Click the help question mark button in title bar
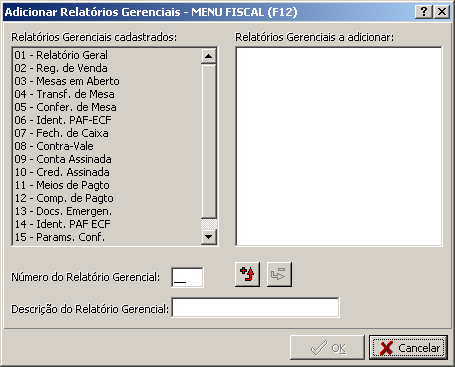The width and height of the screenshot is (455, 367). coord(424,12)
